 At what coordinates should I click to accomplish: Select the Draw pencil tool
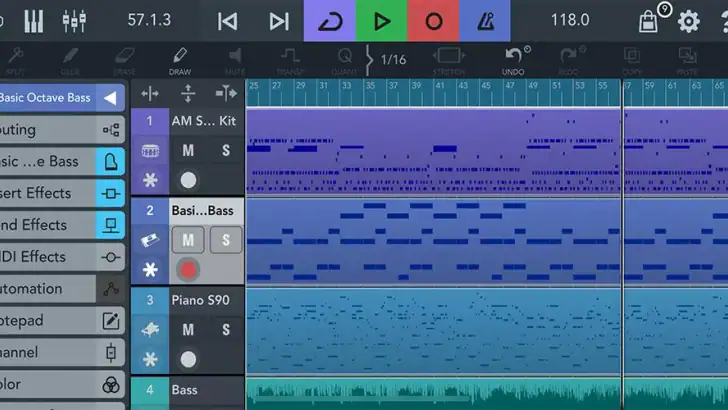click(x=180, y=61)
